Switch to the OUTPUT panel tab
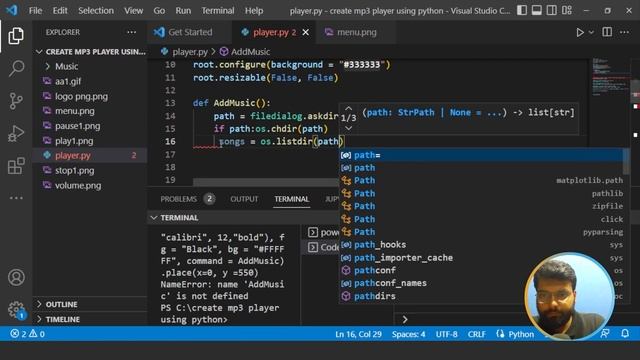This screenshot has height=360, width=640. [x=244, y=199]
